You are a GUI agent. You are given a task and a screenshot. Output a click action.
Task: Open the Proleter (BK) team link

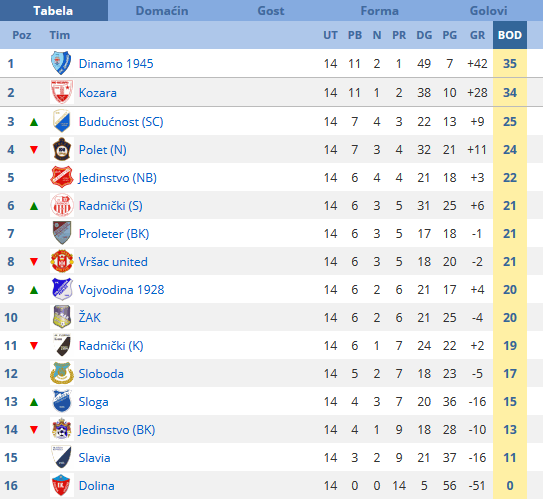pyautogui.click(x=114, y=234)
